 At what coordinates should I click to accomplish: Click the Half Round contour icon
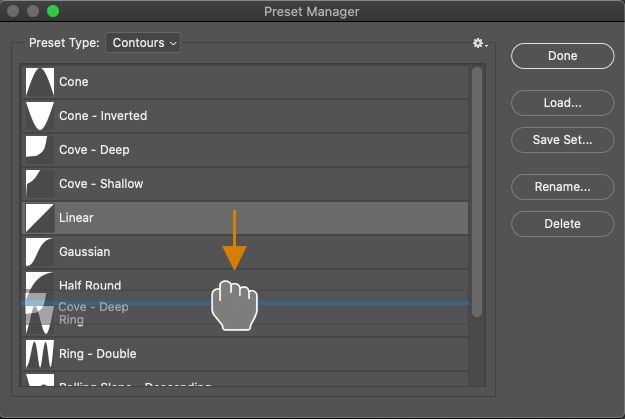point(39,284)
